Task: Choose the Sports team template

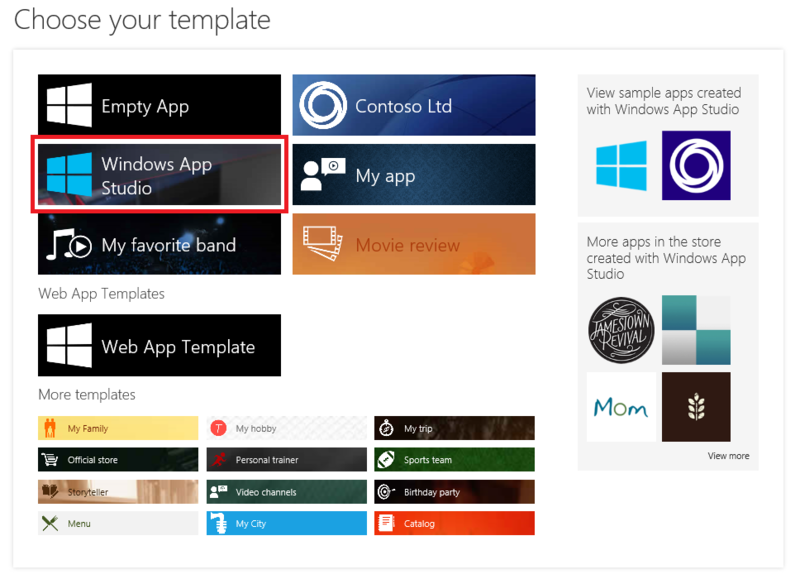Action: [454, 459]
